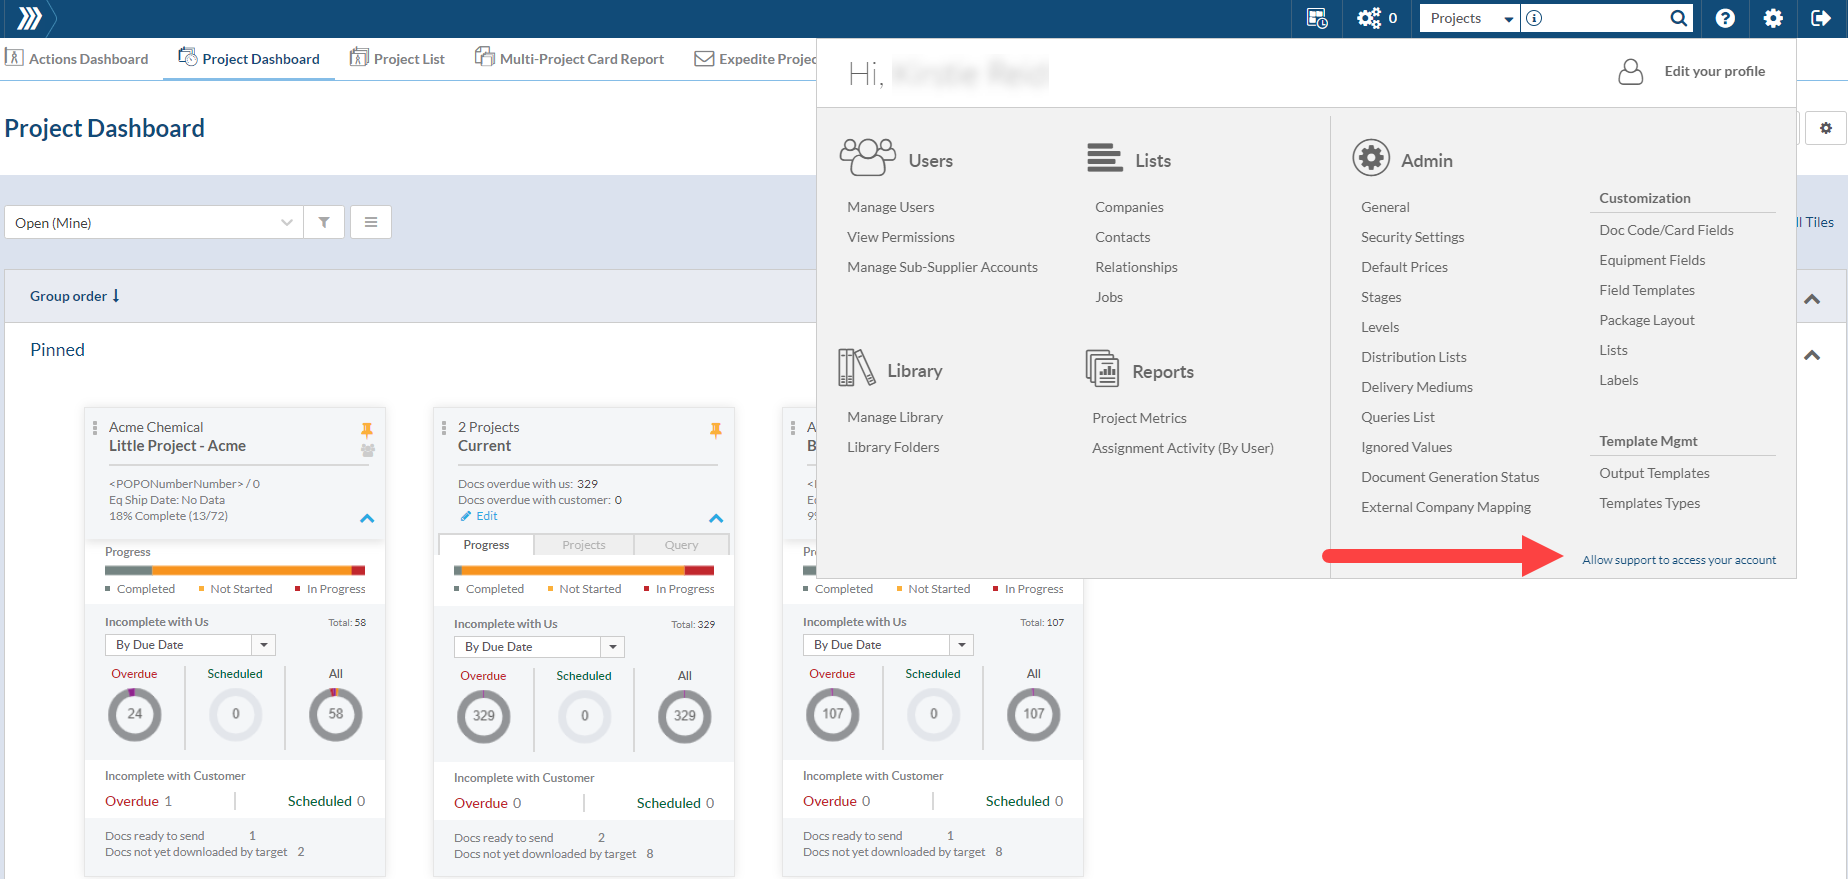Click the logout icon
The height and width of the screenshot is (879, 1848).
(1821, 18)
